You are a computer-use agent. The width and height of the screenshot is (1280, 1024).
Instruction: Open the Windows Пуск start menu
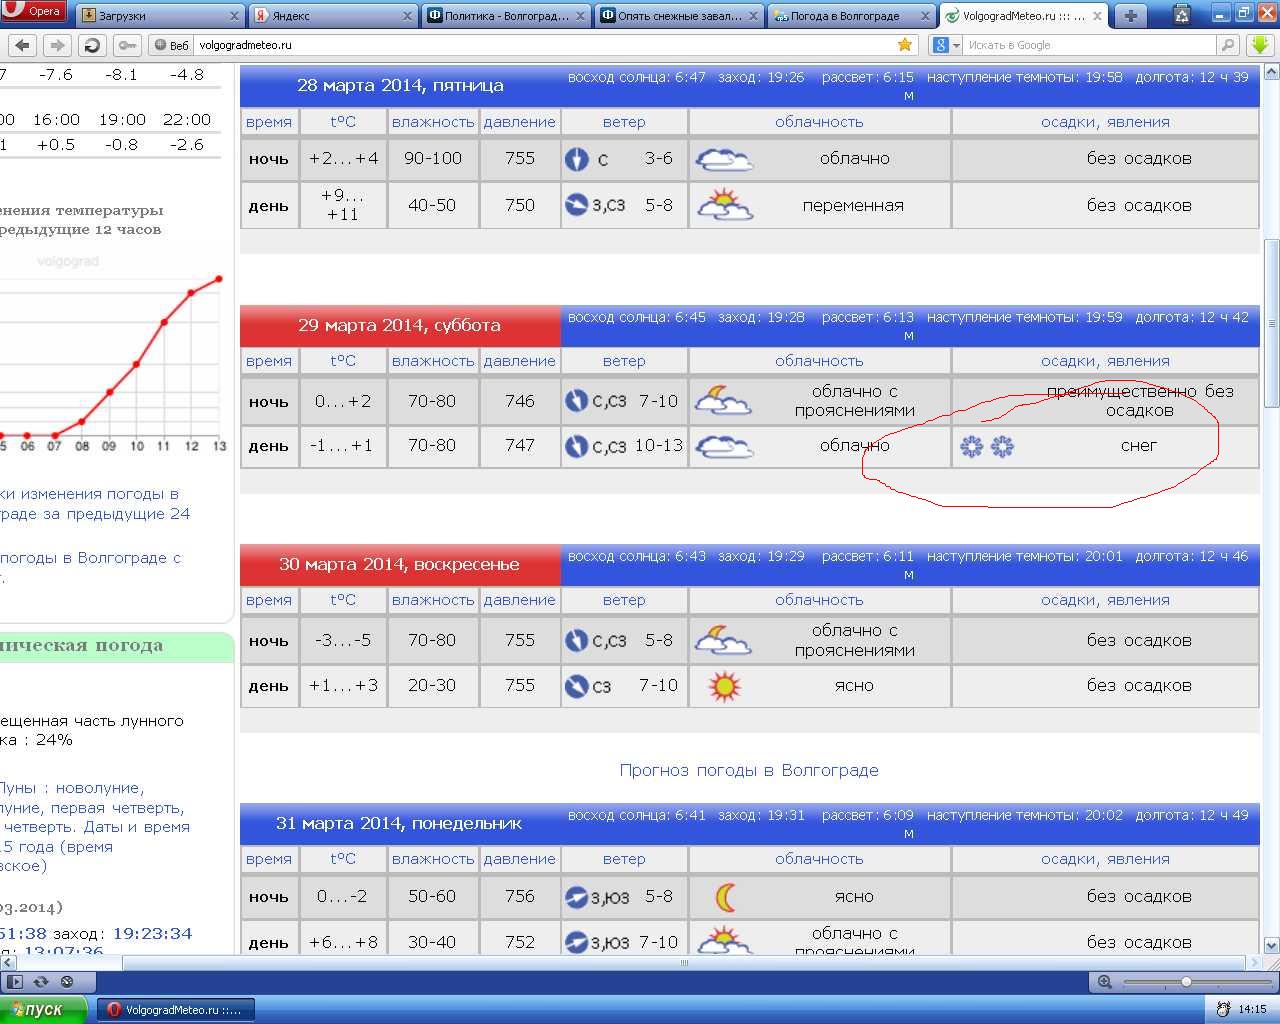[44, 1010]
